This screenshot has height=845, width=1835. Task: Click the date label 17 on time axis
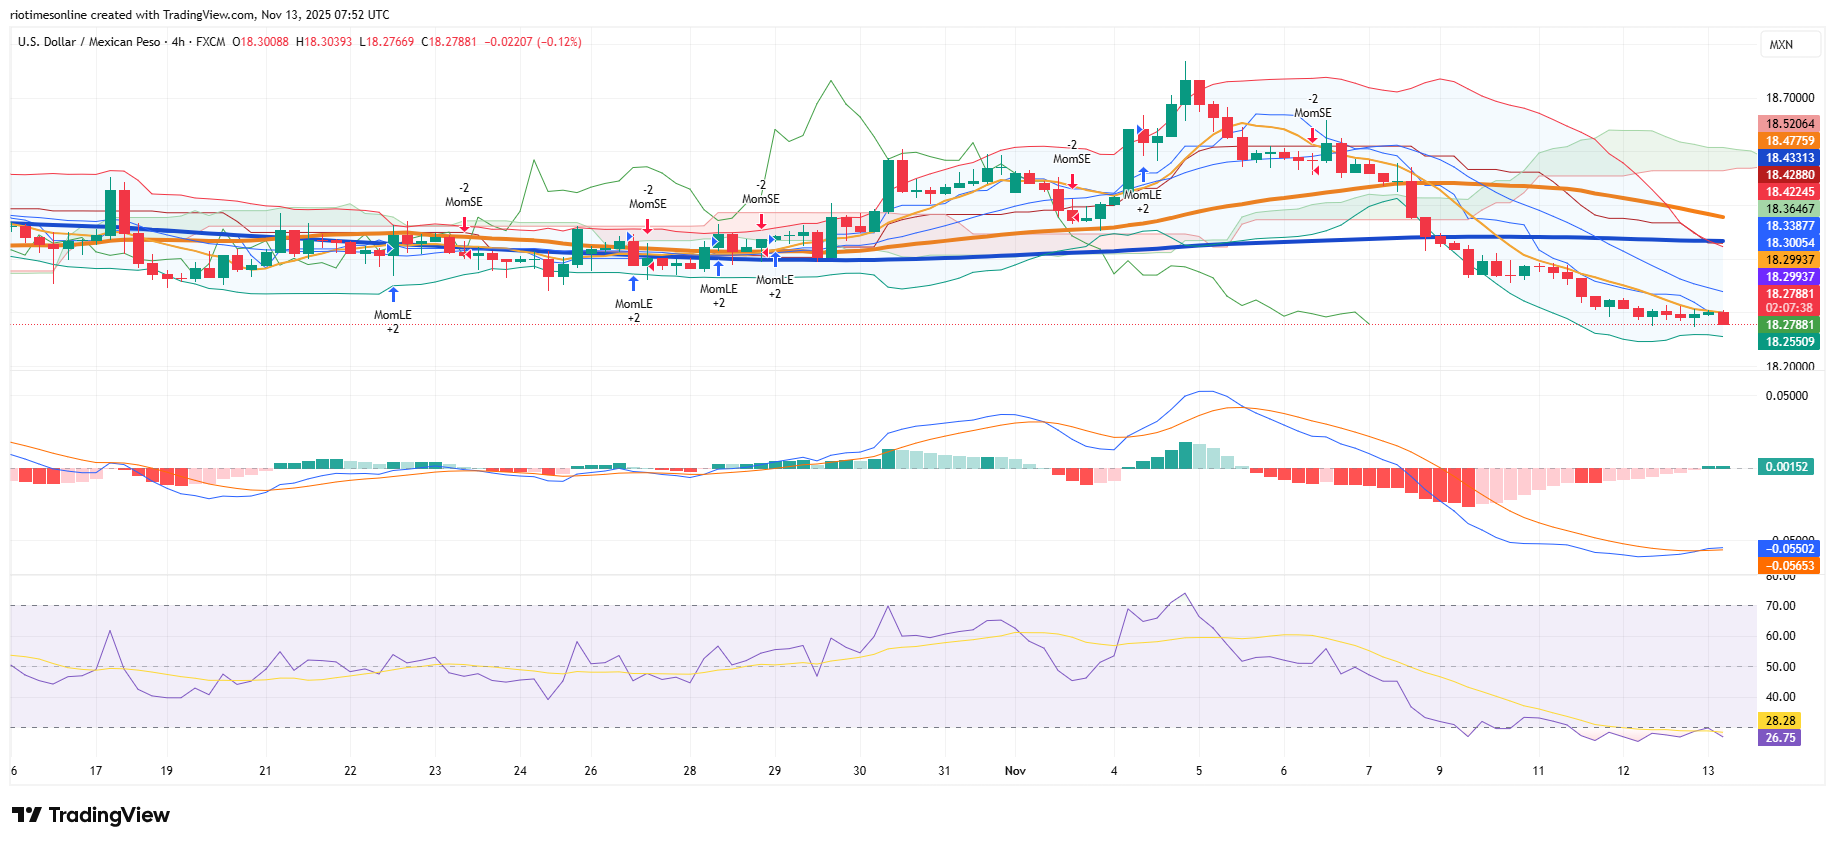[96, 771]
